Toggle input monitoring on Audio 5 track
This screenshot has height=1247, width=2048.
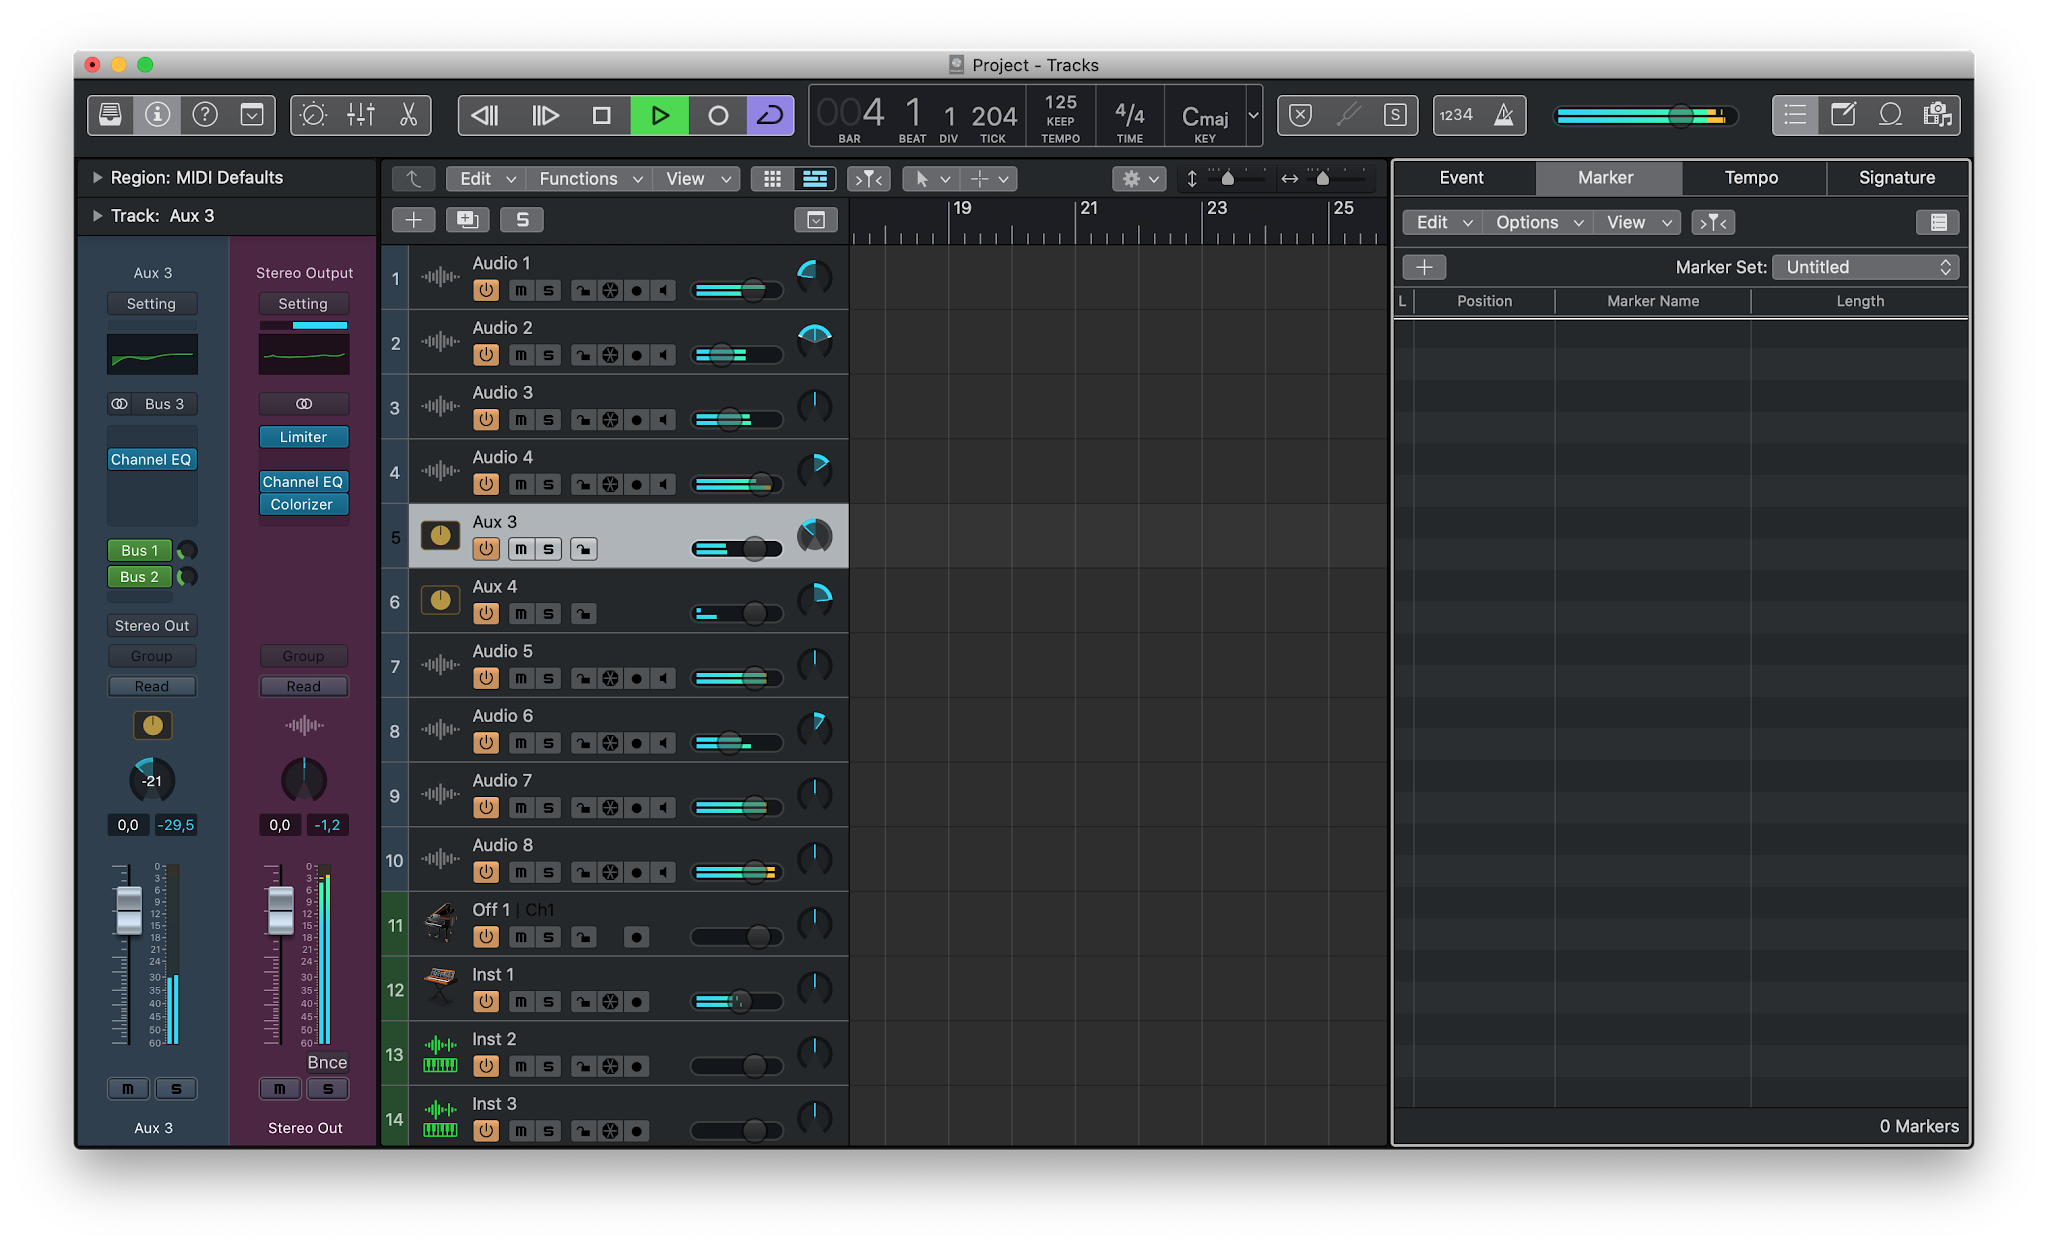tap(664, 679)
